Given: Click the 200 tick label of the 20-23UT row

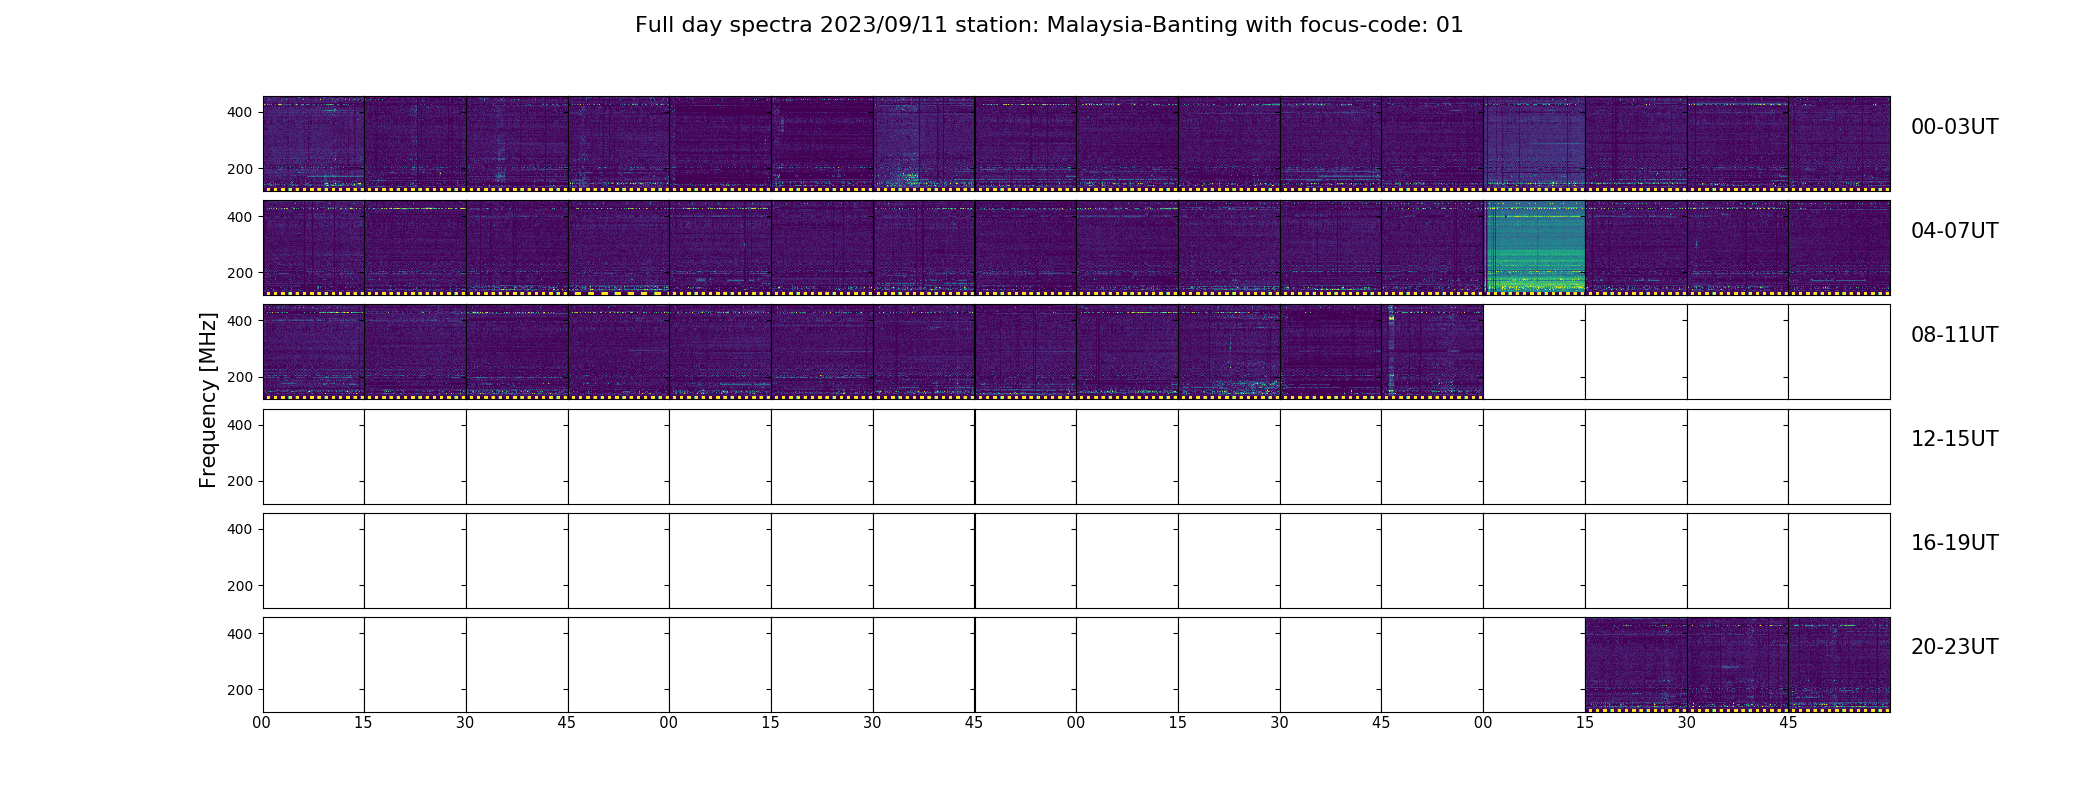Looking at the screenshot, I should [x=240, y=690].
